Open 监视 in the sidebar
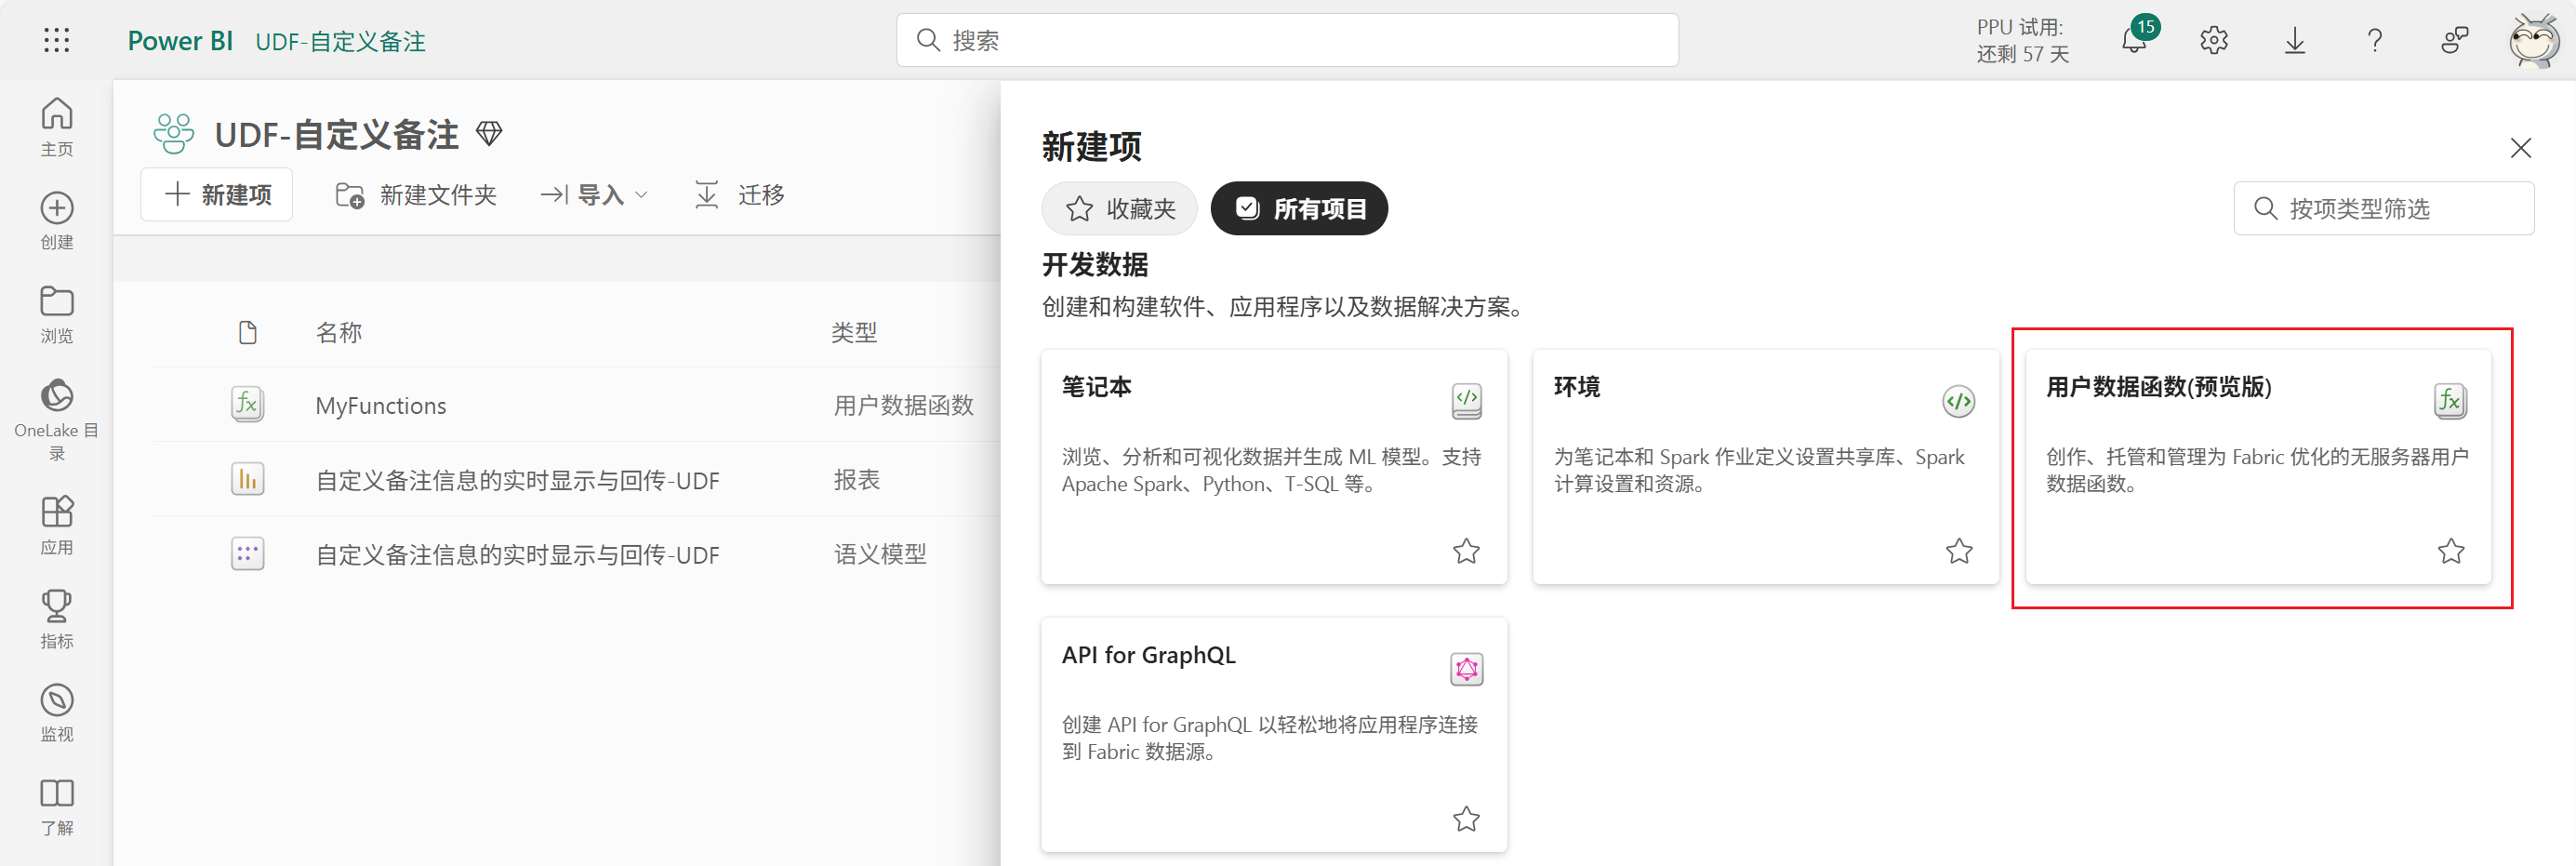 (x=57, y=713)
